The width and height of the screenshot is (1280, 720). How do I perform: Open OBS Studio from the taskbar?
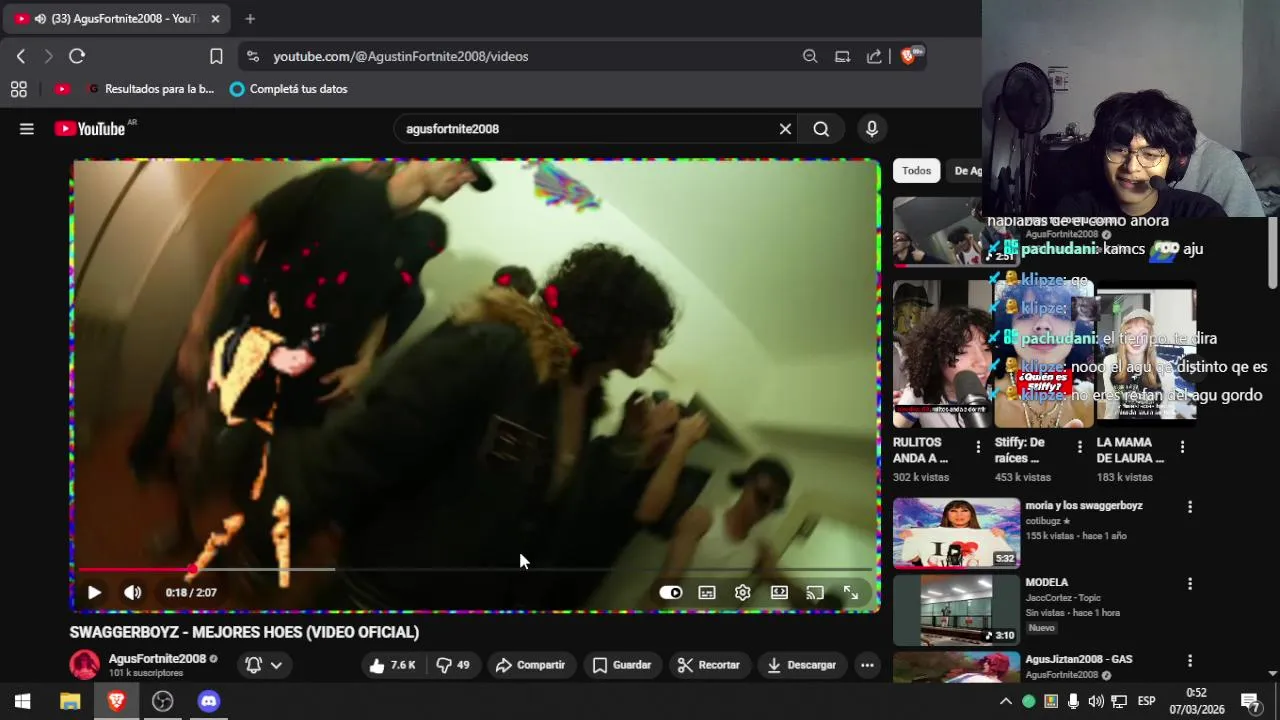point(163,701)
